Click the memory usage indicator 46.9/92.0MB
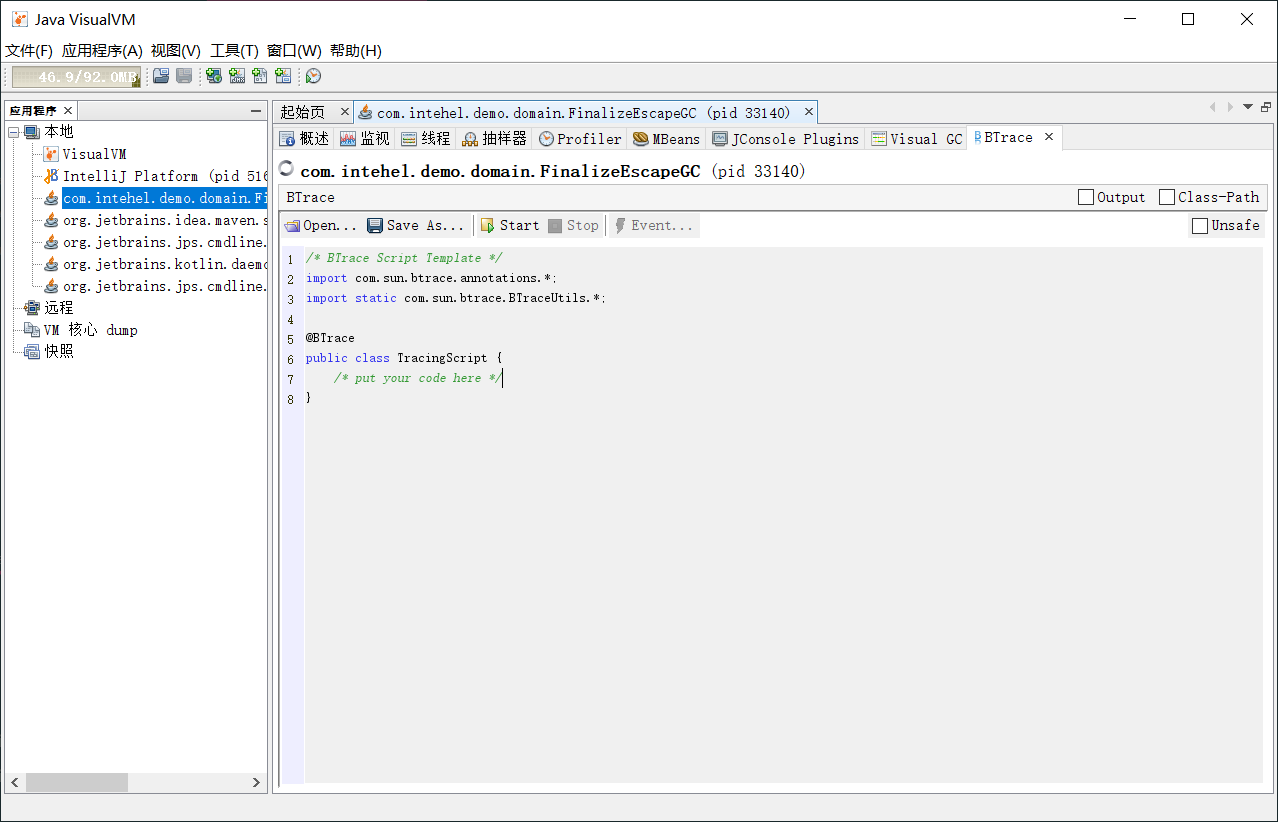The image size is (1278, 822). point(76,77)
